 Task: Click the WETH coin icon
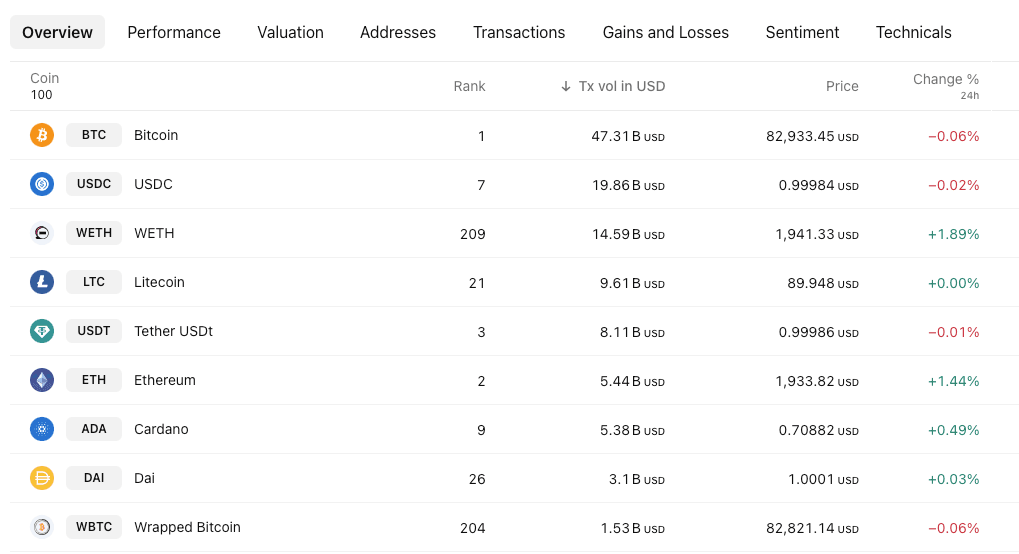[x=42, y=233]
